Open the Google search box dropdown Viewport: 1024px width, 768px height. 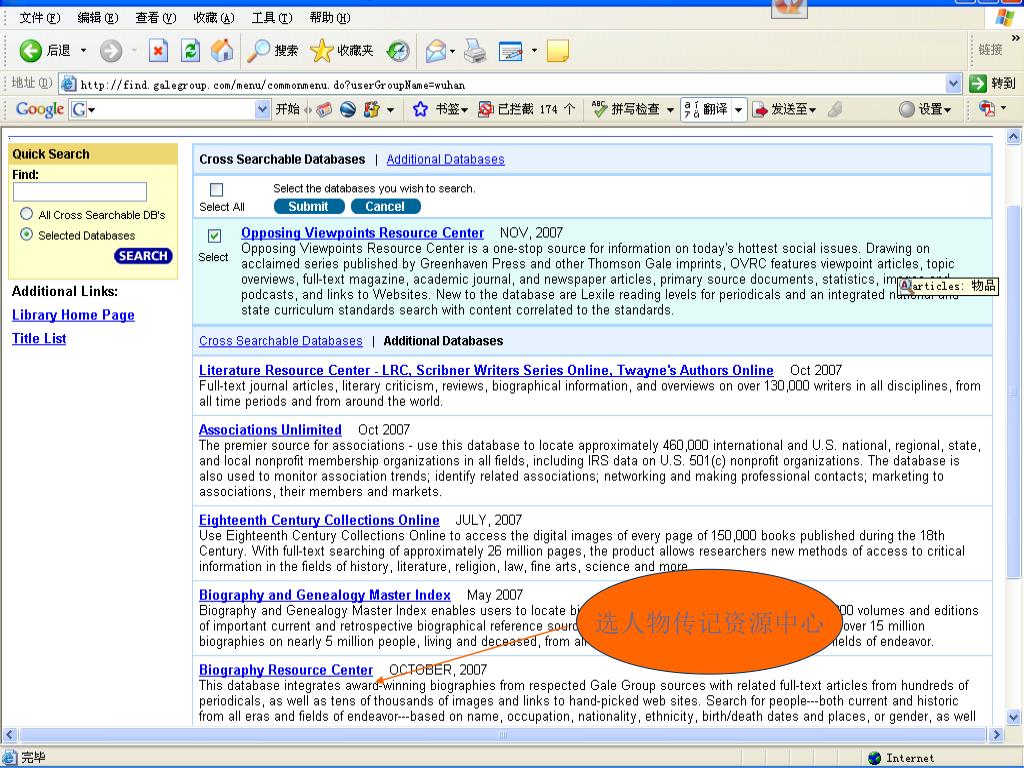pos(262,109)
